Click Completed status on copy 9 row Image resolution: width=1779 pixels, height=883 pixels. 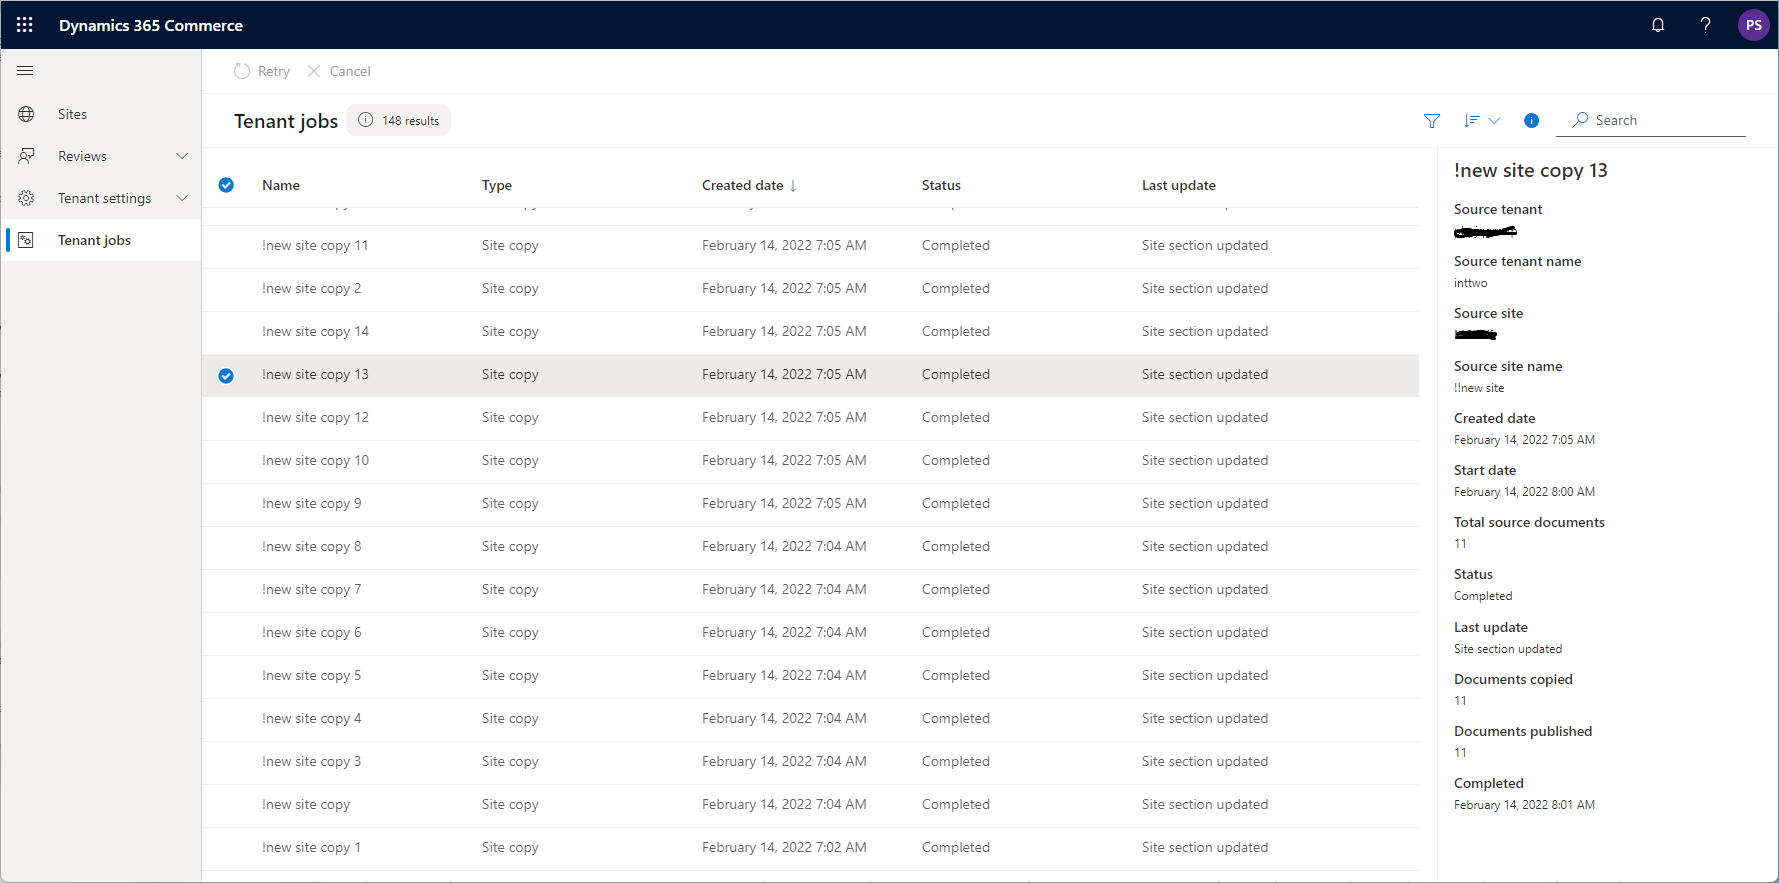[x=956, y=504]
